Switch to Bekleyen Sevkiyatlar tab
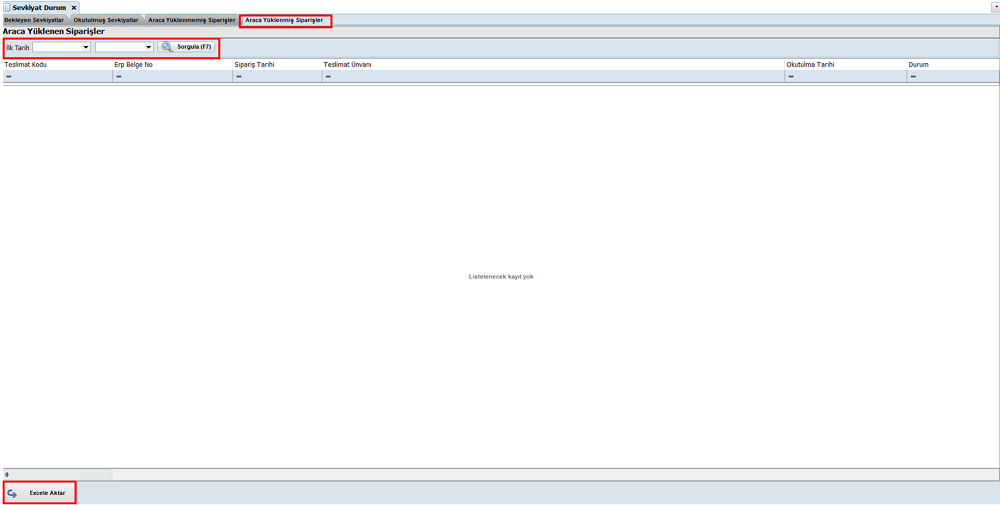1000x505 pixels. (34, 20)
